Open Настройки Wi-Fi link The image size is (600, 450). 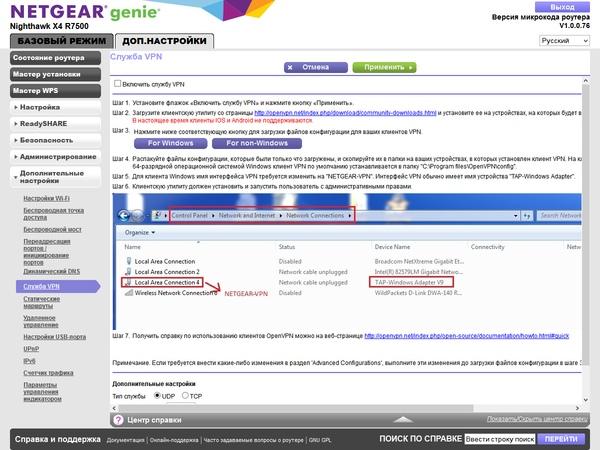click(46, 198)
